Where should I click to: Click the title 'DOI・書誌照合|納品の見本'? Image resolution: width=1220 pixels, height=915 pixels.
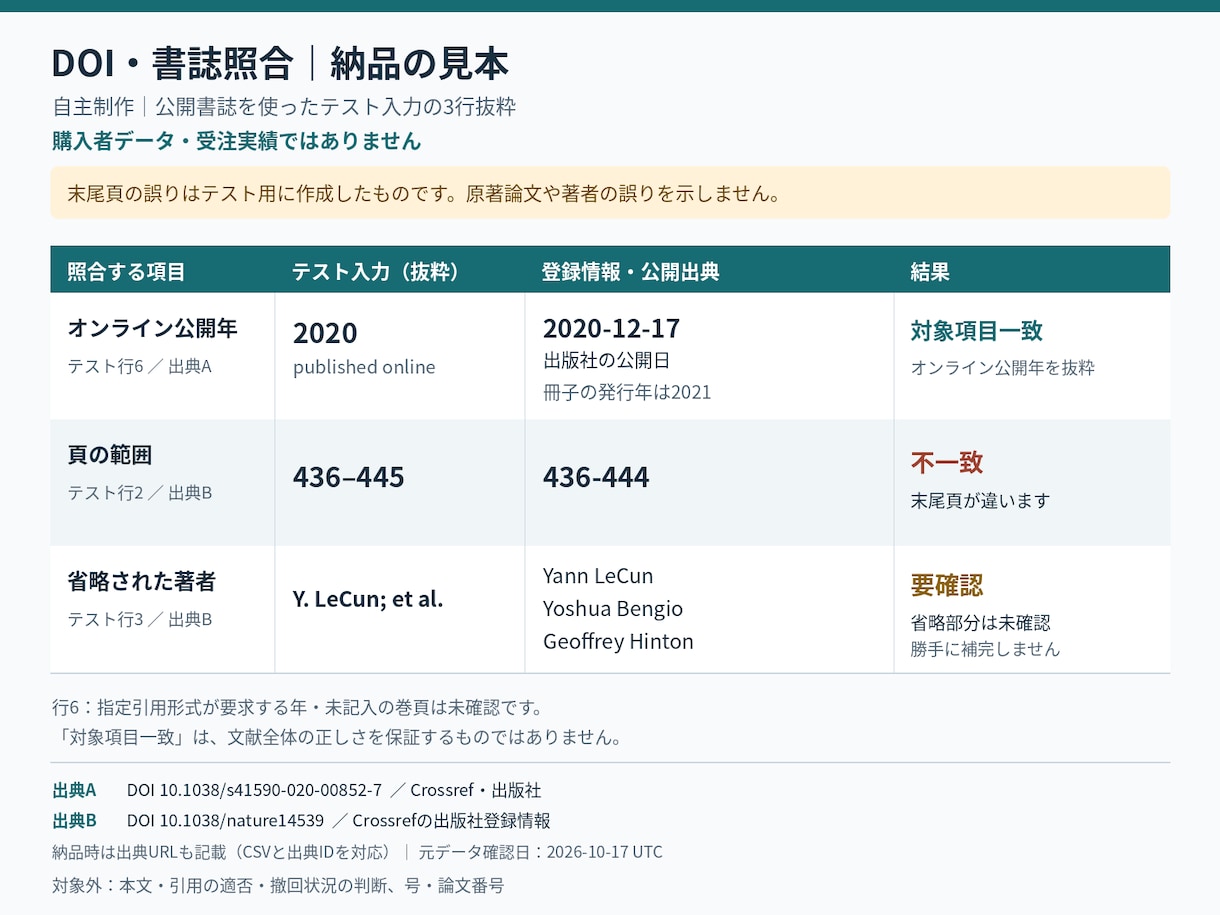(x=280, y=63)
